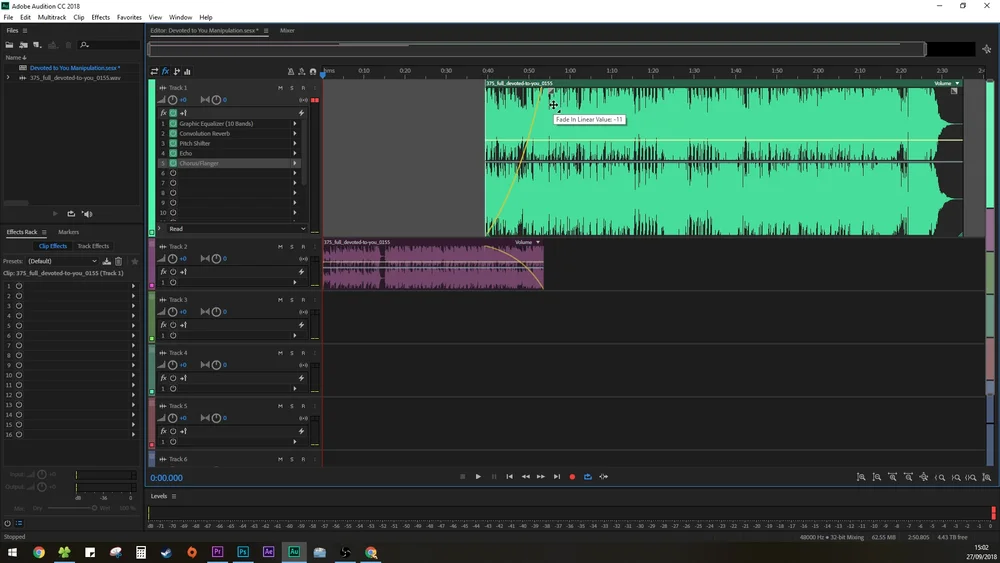Screen dimensions: 1000x563
Task: Toggle the metronome icon above the track headers
Action: (x=291, y=71)
